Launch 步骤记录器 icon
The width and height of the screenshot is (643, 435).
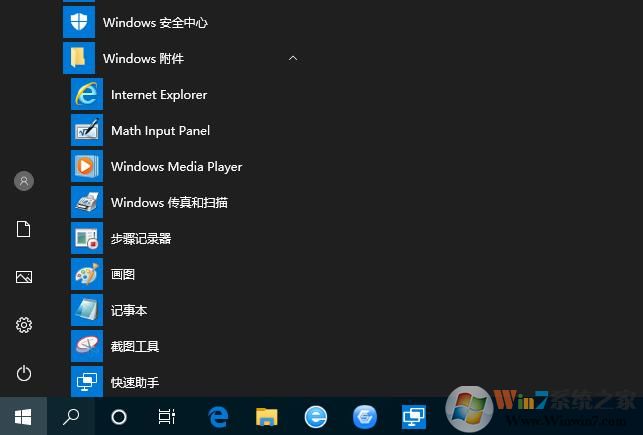pos(87,238)
